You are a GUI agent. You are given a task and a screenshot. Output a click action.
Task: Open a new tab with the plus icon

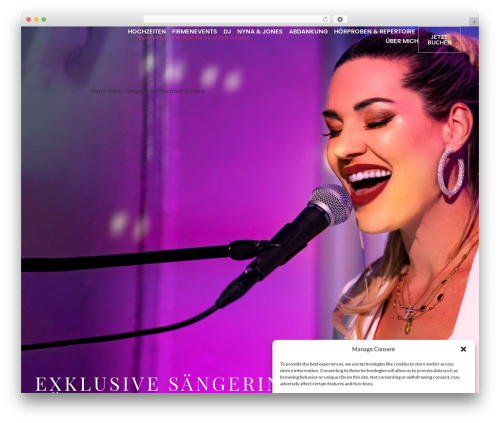(474, 22)
